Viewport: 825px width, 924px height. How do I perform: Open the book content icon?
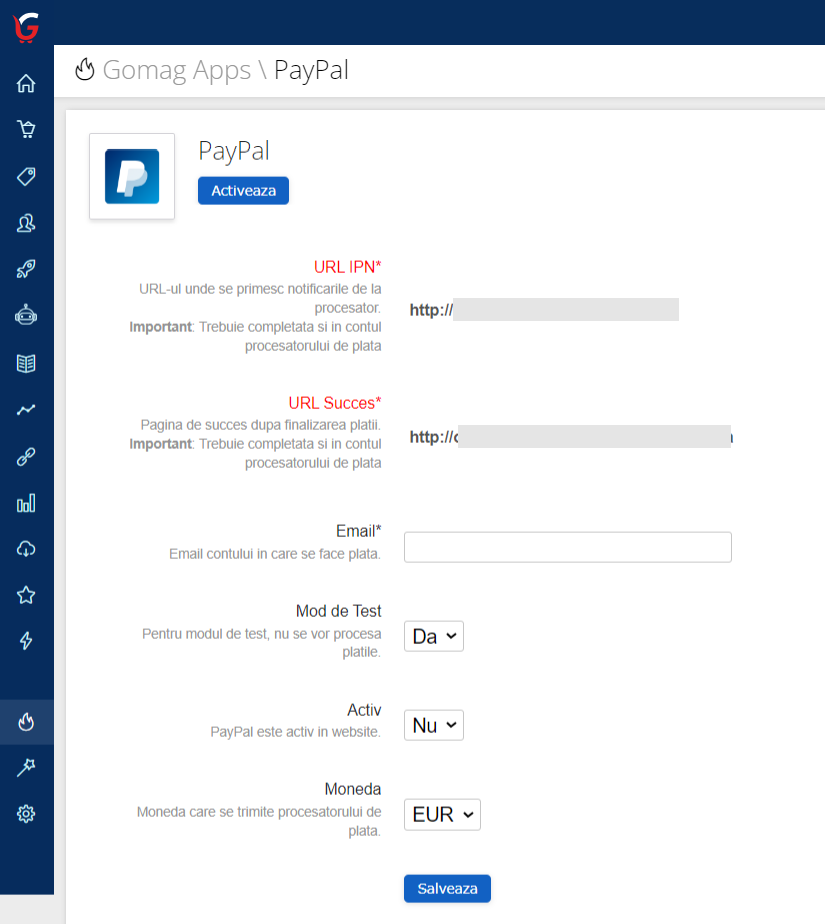point(26,364)
